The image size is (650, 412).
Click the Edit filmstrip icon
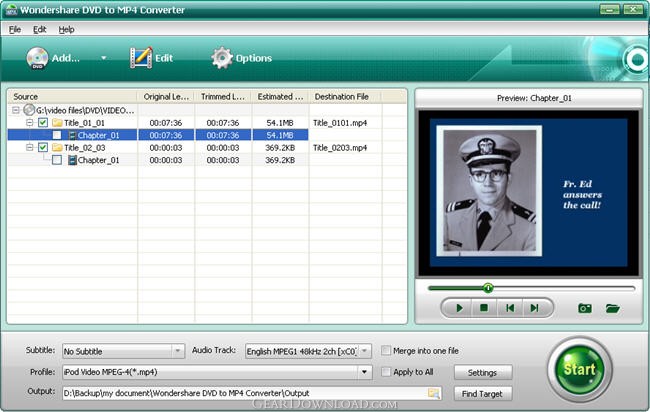[x=141, y=58]
